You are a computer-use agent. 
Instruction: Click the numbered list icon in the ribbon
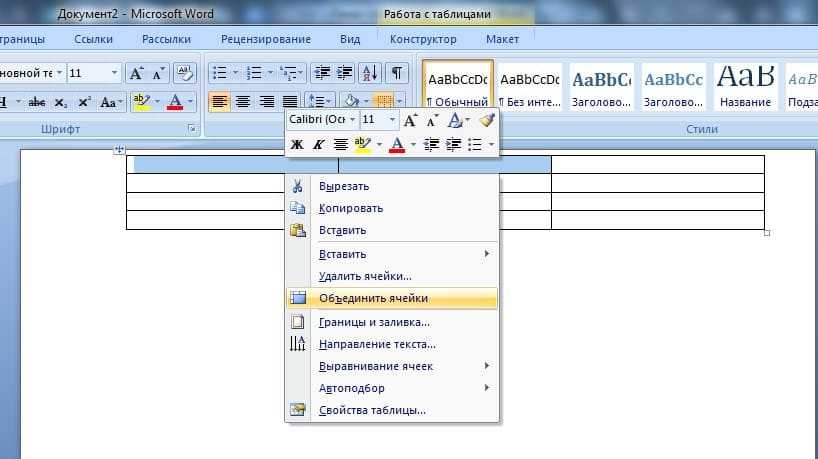click(x=254, y=73)
